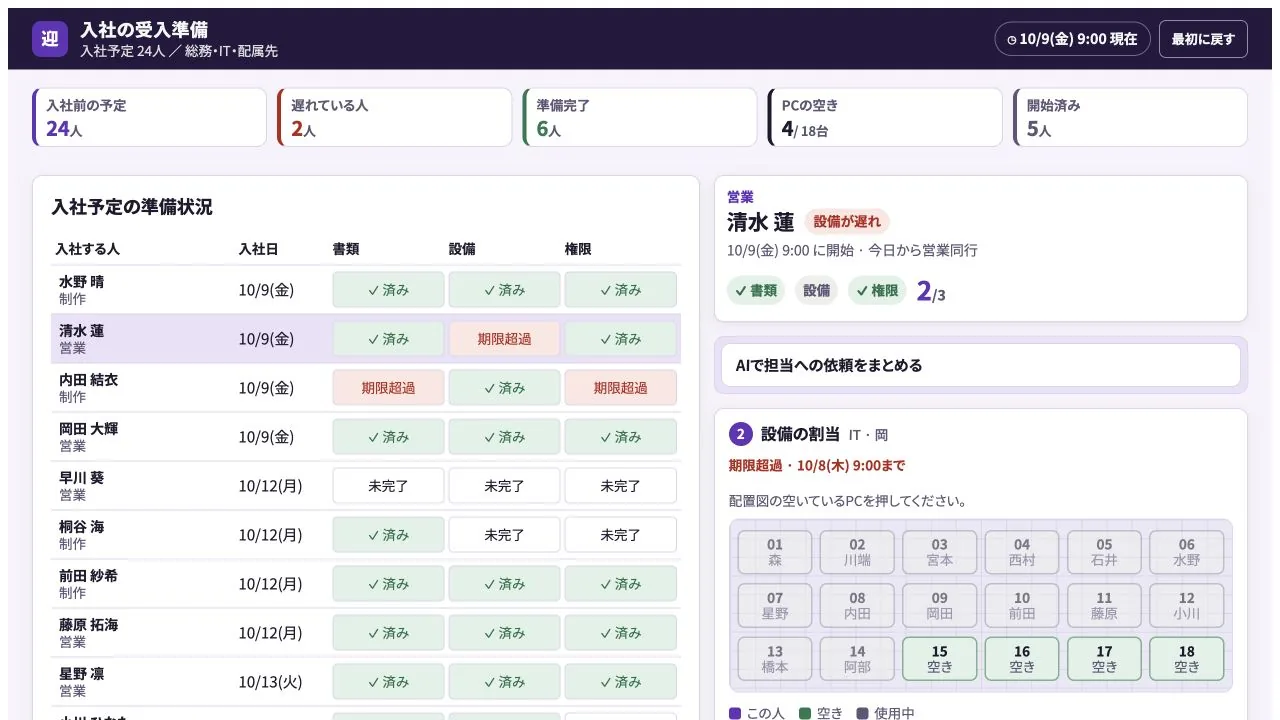Click occupied seat 11 藤原
The height and width of the screenshot is (720, 1280).
tap(1104, 606)
